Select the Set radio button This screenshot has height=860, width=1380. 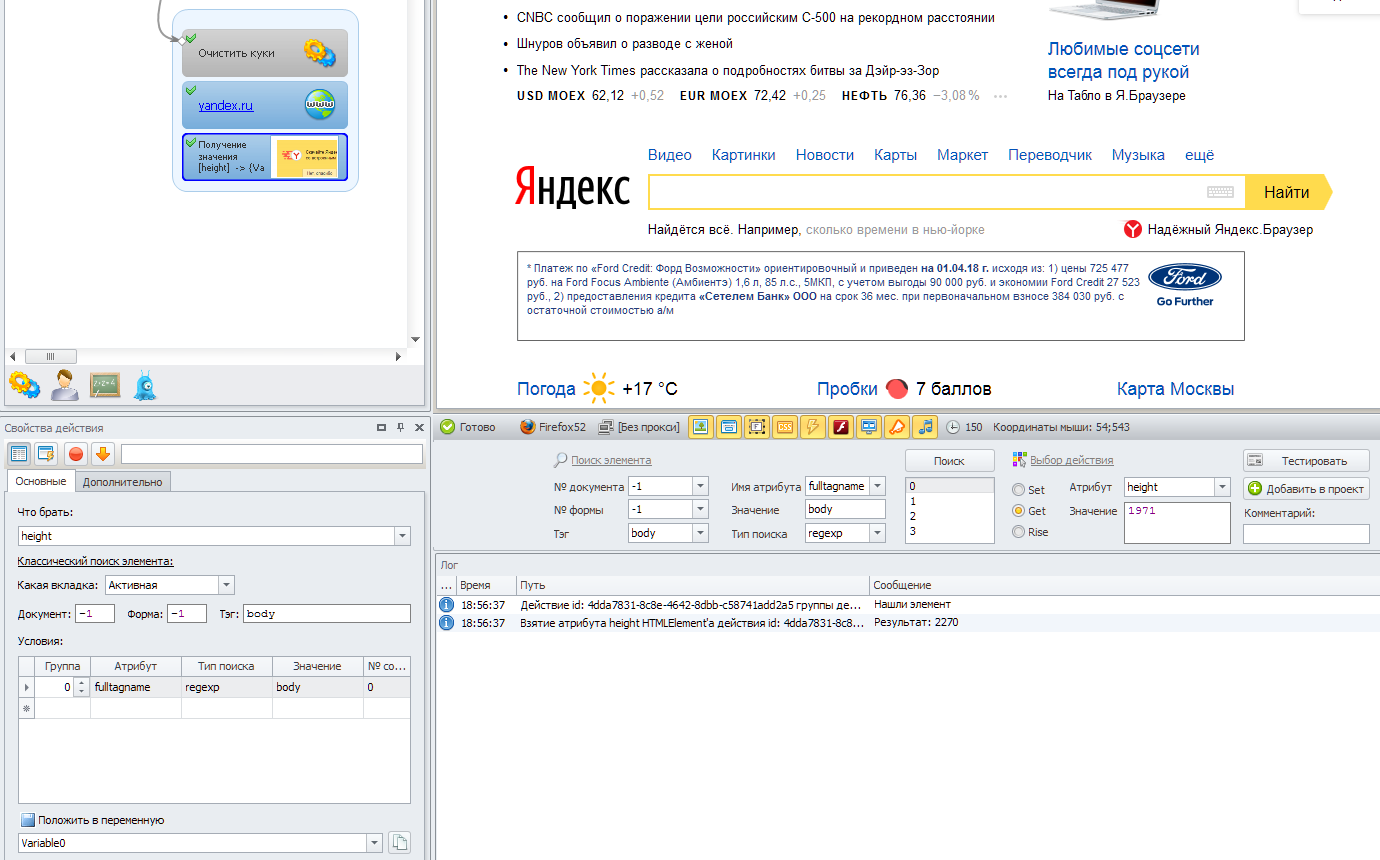(x=1019, y=490)
